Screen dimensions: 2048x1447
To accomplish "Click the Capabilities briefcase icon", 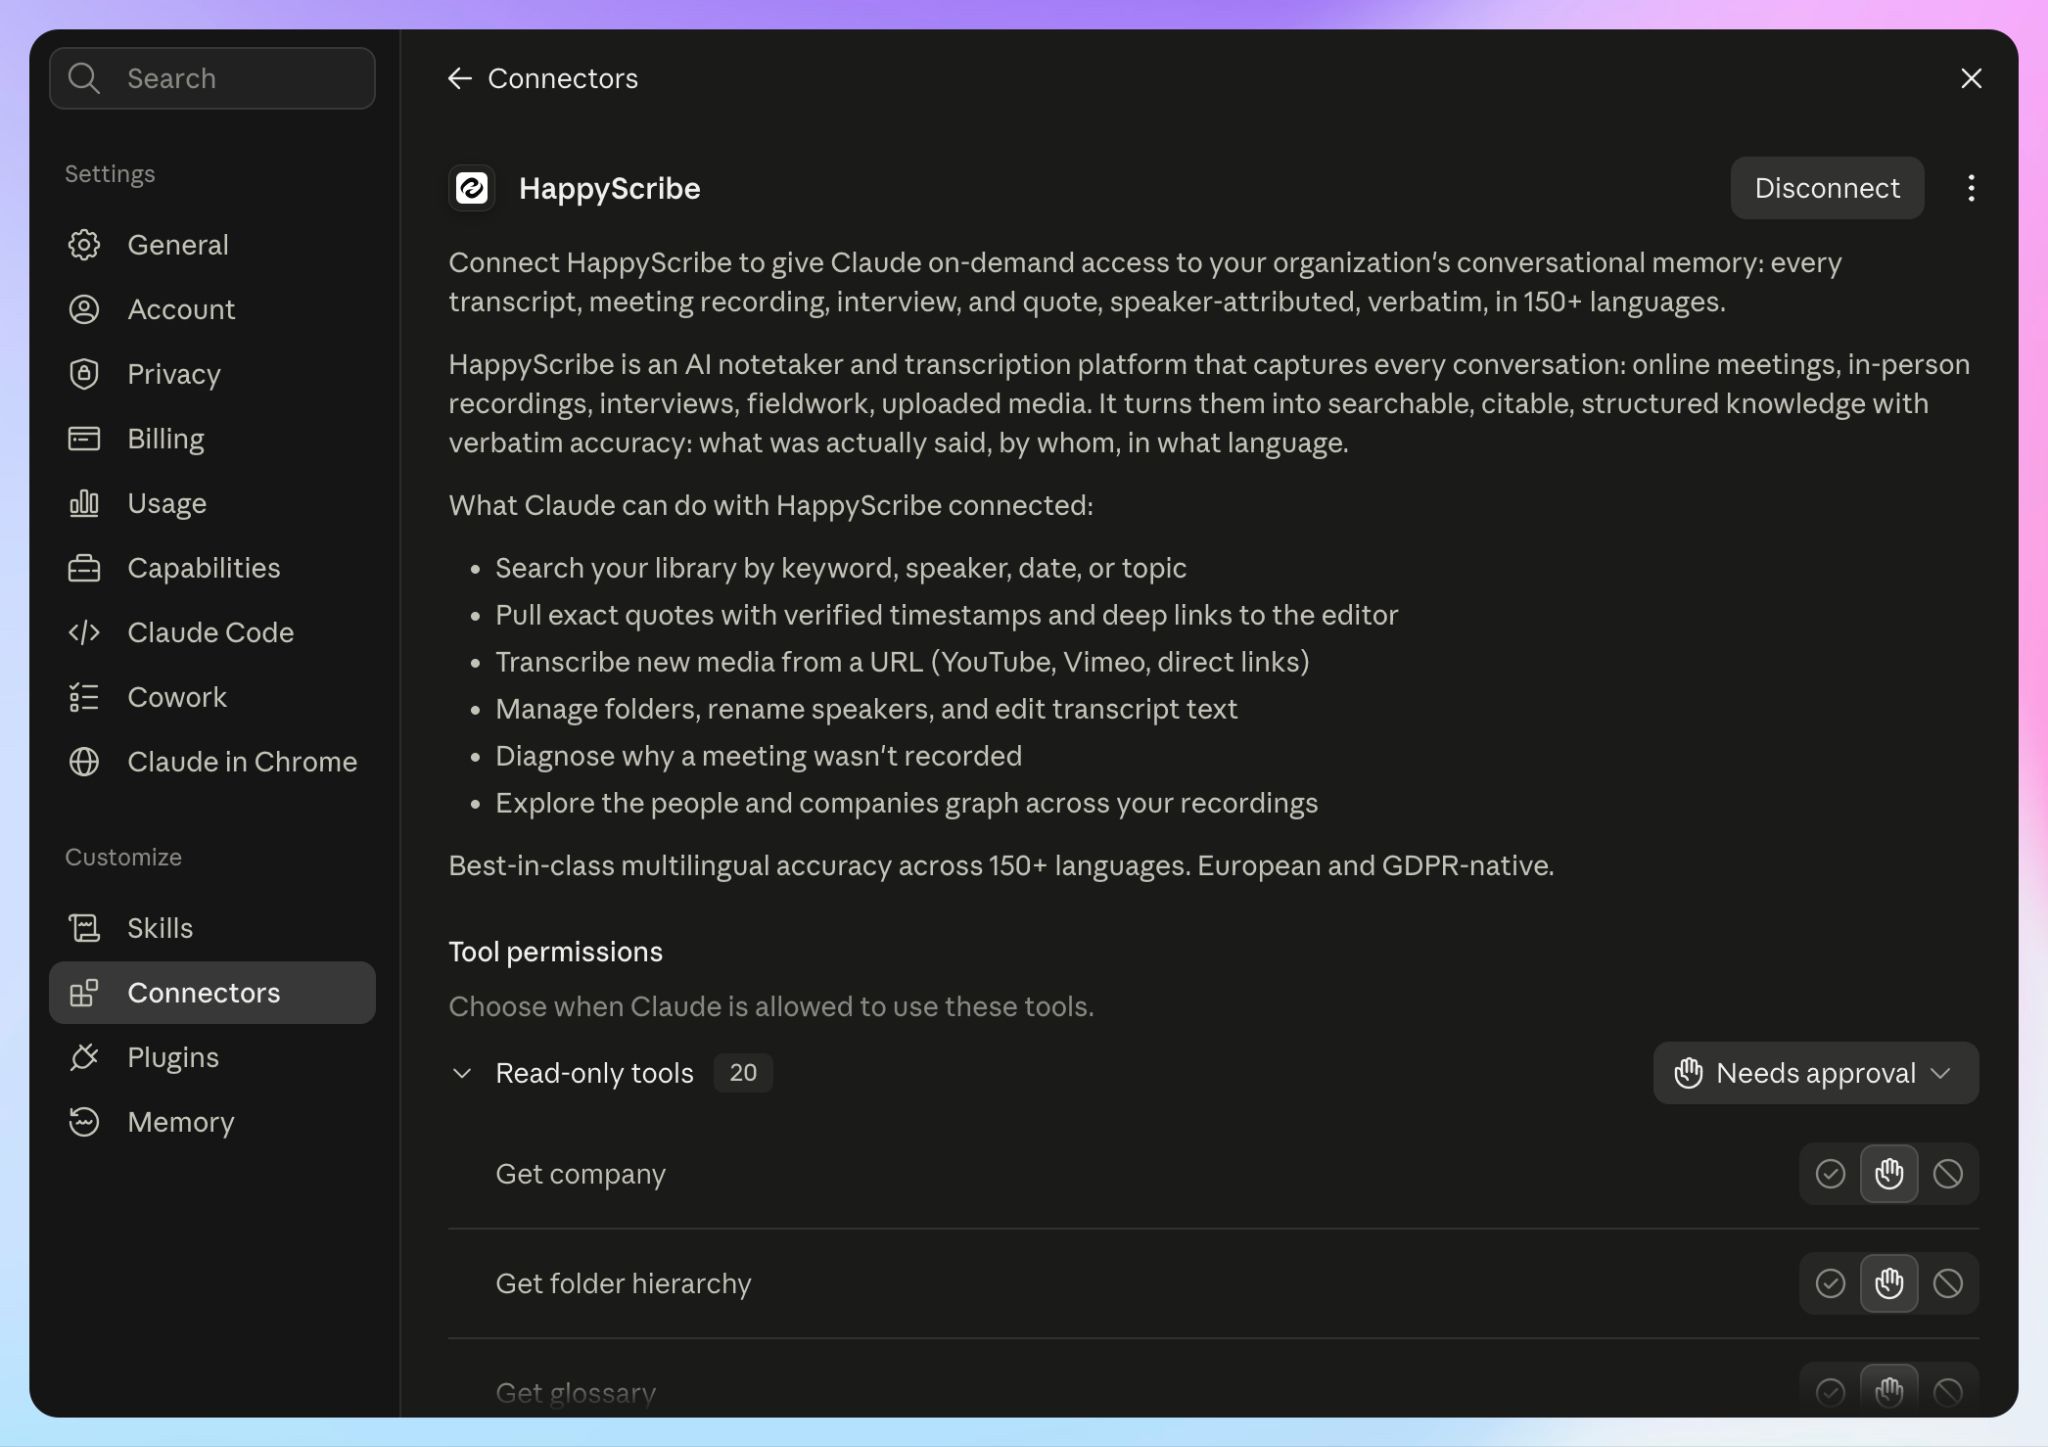I will point(84,568).
